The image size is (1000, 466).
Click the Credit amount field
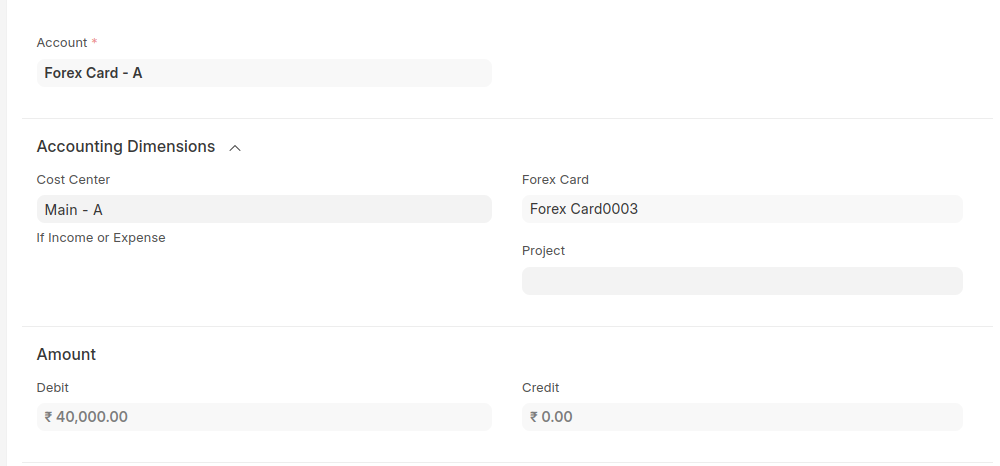coord(742,417)
